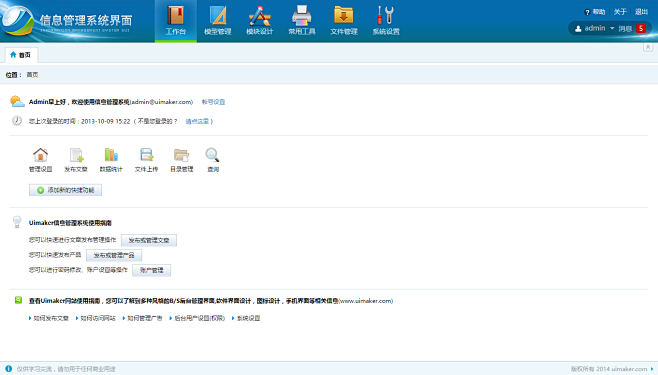The width and height of the screenshot is (658, 375).
Task: Open 消息 messages with red badge 5
Action: click(632, 28)
